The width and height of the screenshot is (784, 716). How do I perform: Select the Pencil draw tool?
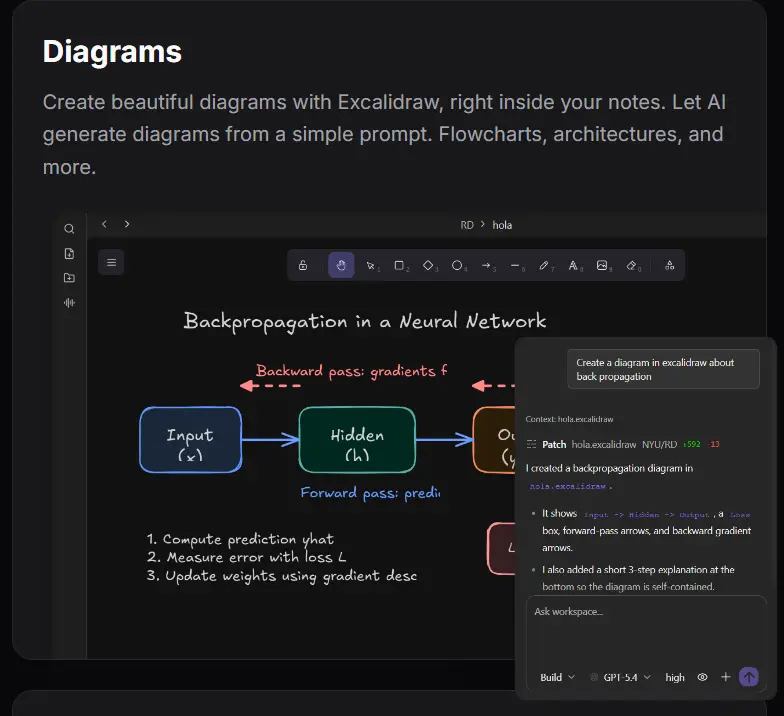coord(544,266)
